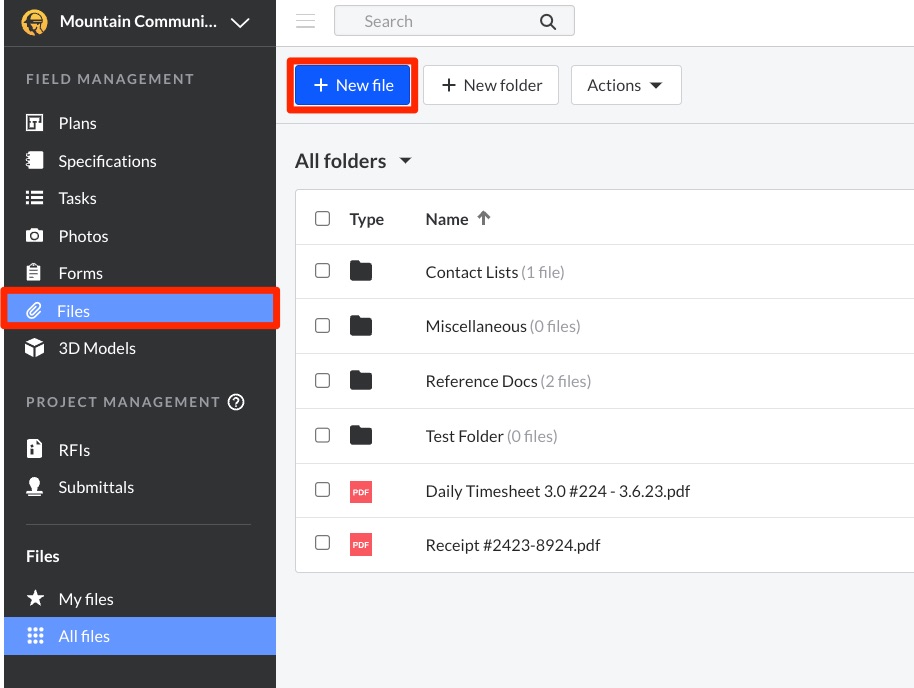Click the Test Folder folder icon

coord(361,436)
